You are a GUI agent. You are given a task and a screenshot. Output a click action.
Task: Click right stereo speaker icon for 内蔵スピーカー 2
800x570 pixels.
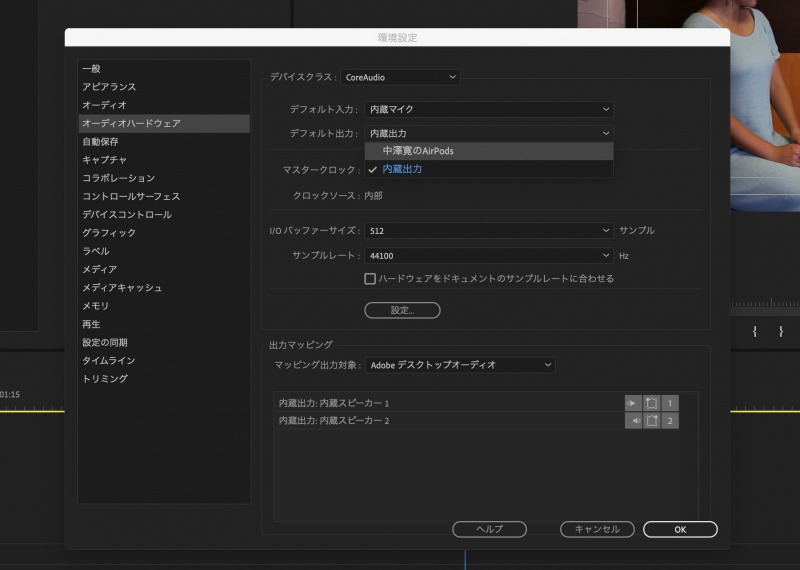coord(633,420)
